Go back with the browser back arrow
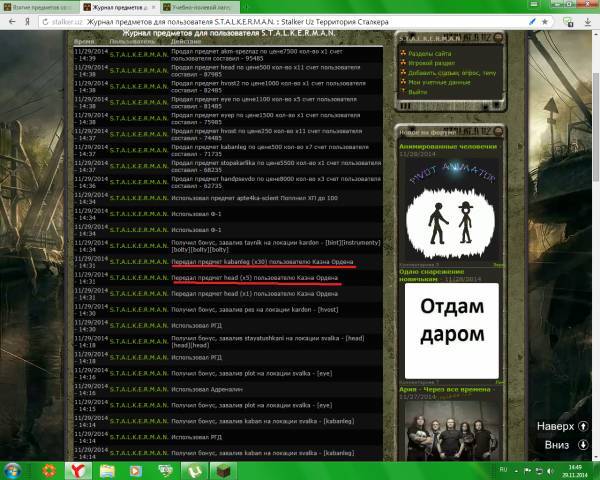600x480 pixels. [x=12, y=22]
